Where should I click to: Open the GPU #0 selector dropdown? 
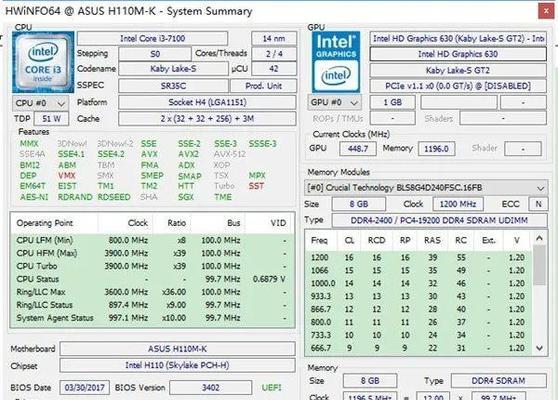335,102
